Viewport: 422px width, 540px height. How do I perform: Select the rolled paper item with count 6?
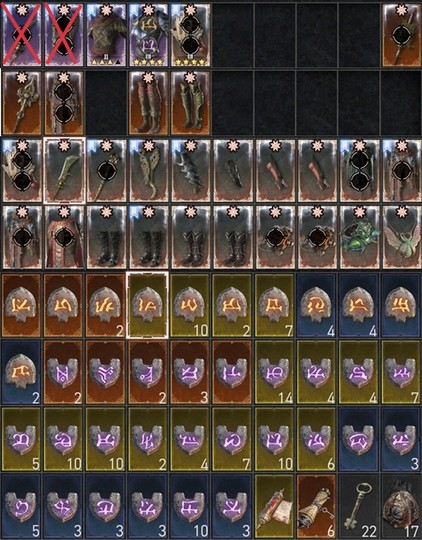(317, 506)
